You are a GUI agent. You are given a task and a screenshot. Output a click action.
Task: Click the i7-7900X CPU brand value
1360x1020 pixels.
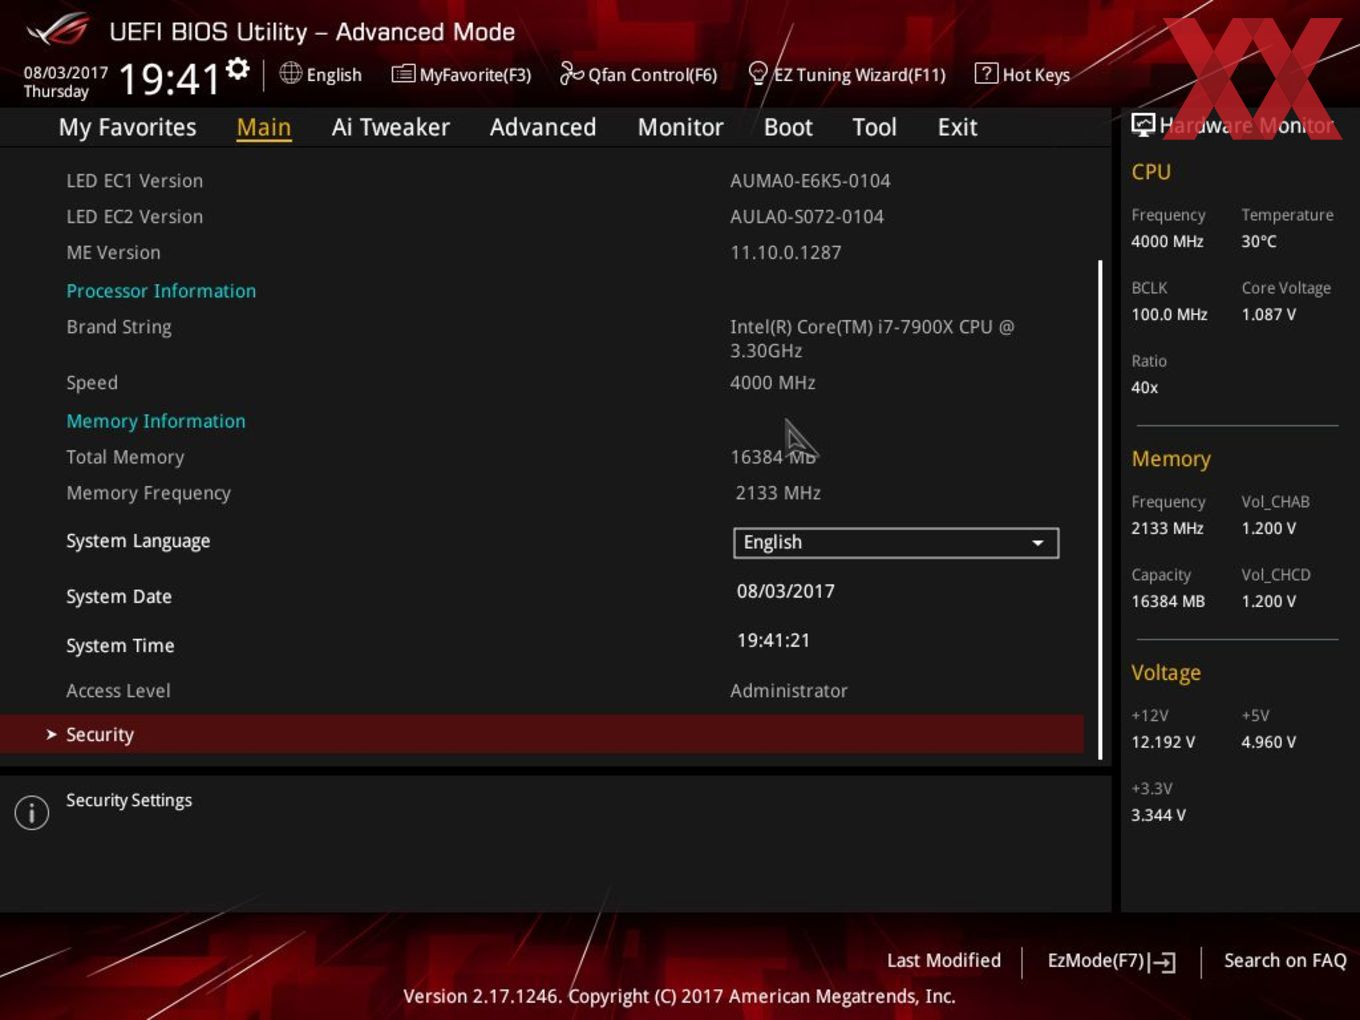[x=872, y=338]
